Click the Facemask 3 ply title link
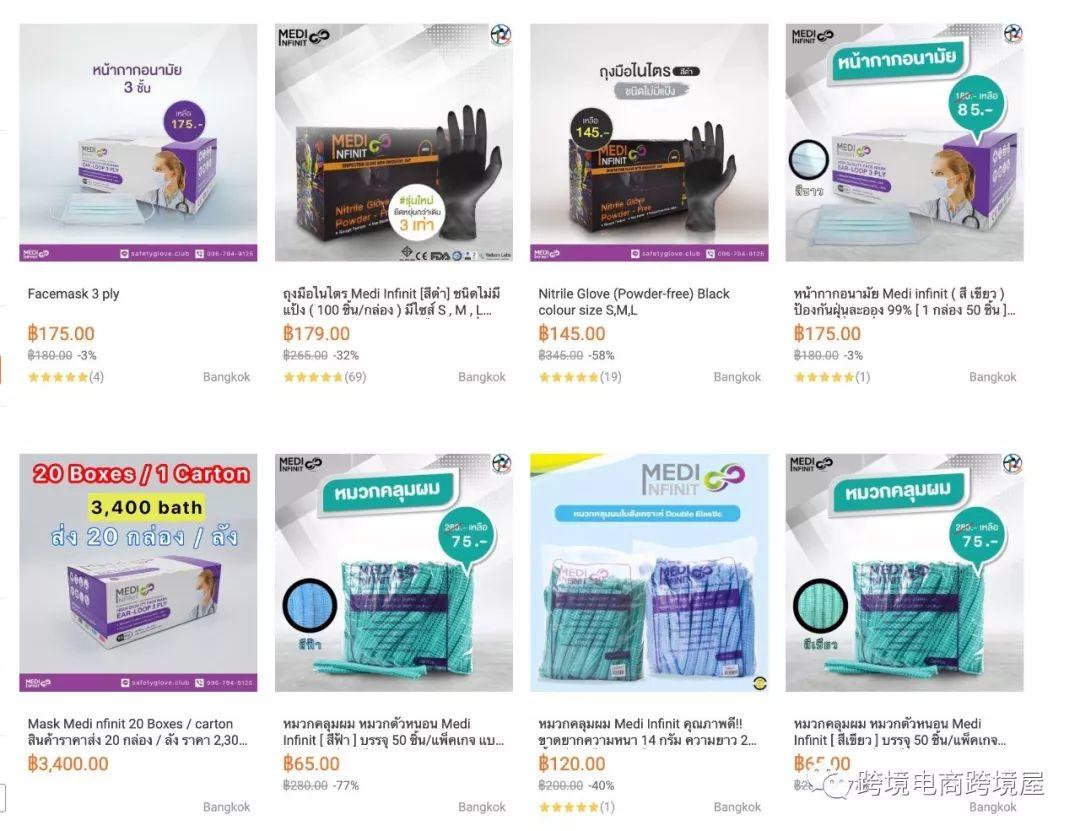1080x831 pixels. coord(73,294)
